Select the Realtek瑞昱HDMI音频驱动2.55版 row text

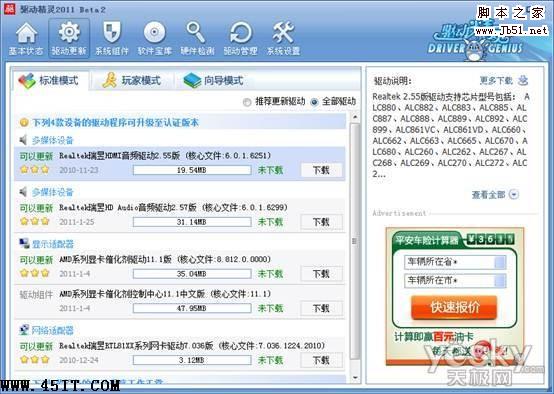119,155
